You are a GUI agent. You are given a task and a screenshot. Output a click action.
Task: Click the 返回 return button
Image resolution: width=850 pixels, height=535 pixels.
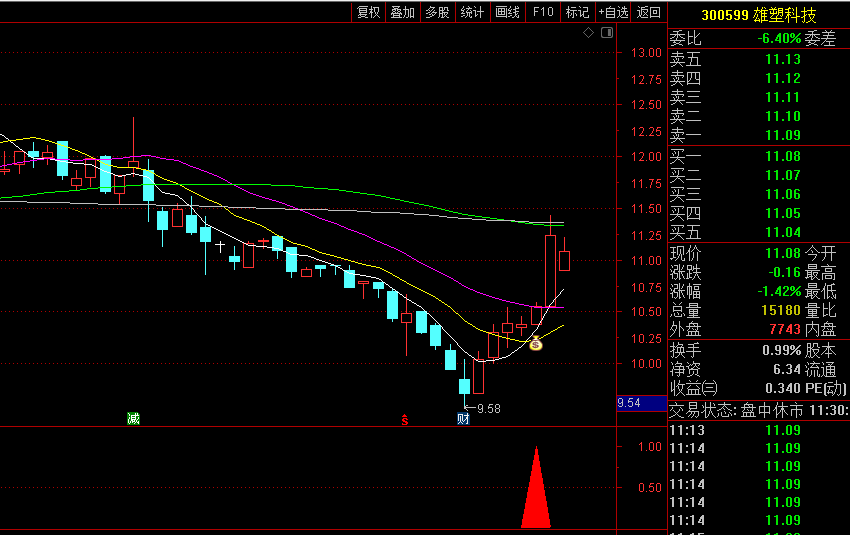tap(648, 12)
